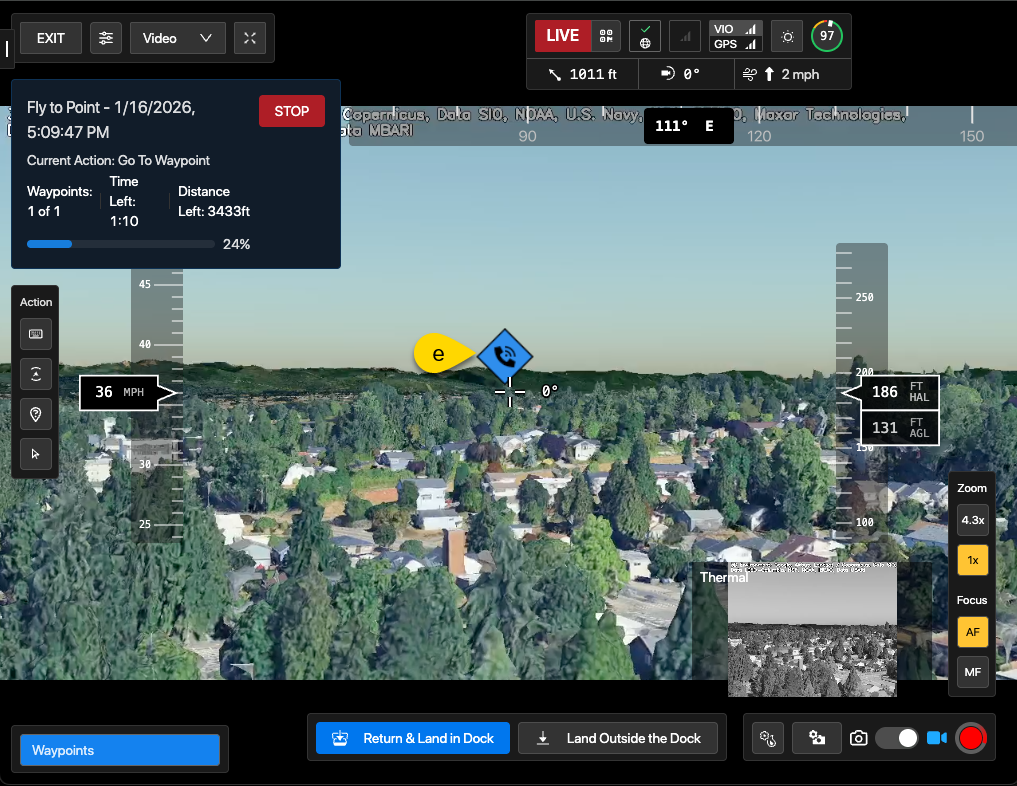The height and width of the screenshot is (786, 1017).
Task: Toggle the photo/video mode switch
Action: [897, 738]
